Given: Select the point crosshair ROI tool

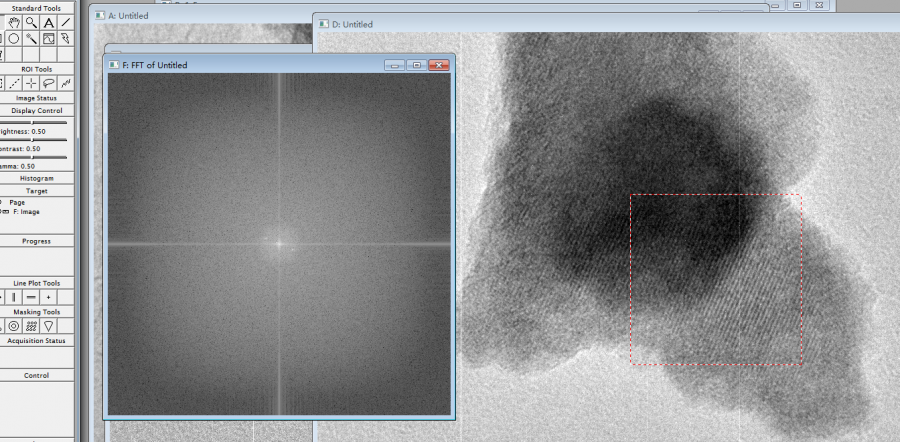Looking at the screenshot, I should coord(32,83).
